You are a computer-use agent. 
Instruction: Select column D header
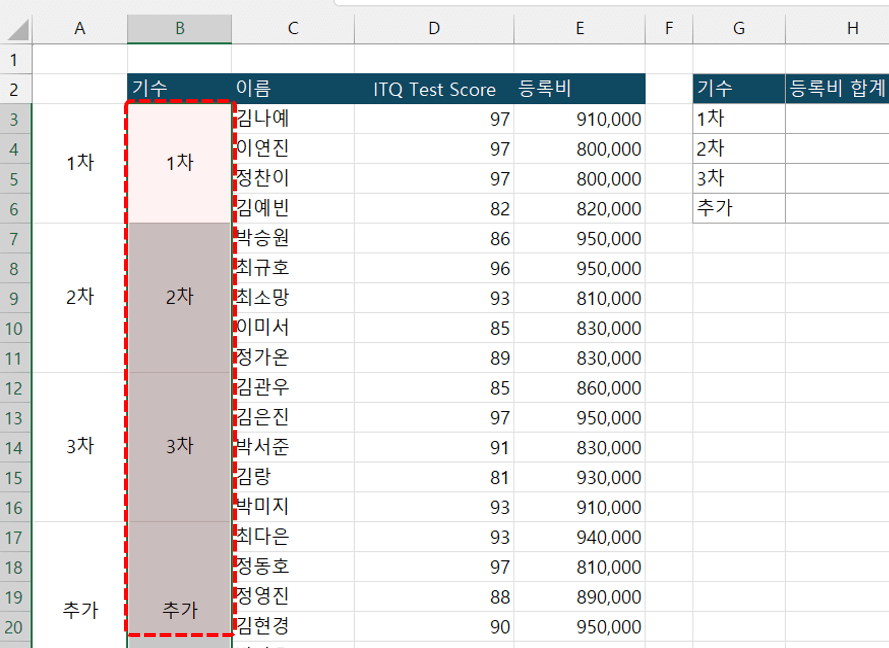pyautogui.click(x=434, y=28)
